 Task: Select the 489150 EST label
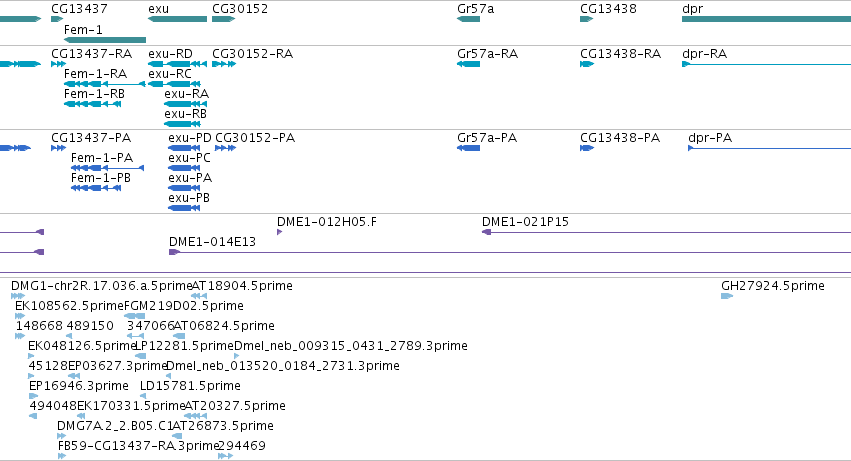click(90, 326)
